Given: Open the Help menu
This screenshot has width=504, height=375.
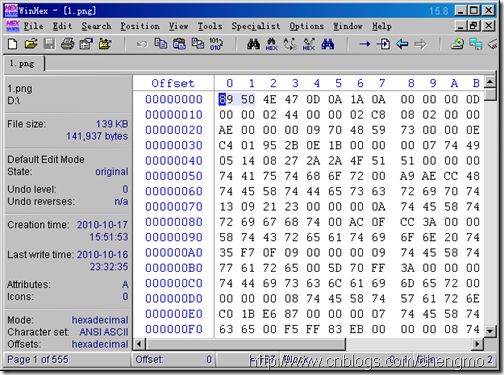Looking at the screenshot, I should coord(382,26).
